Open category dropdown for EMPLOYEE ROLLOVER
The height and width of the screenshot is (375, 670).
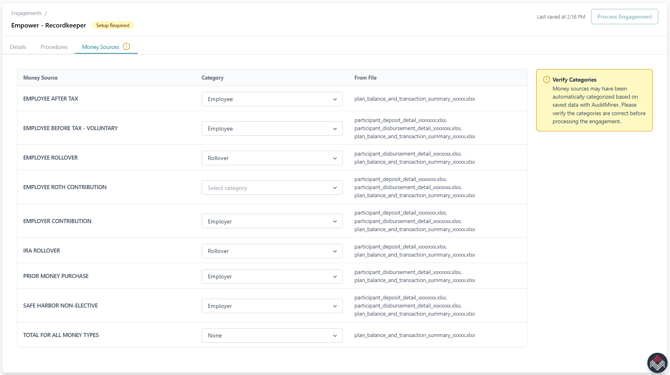[272, 158]
